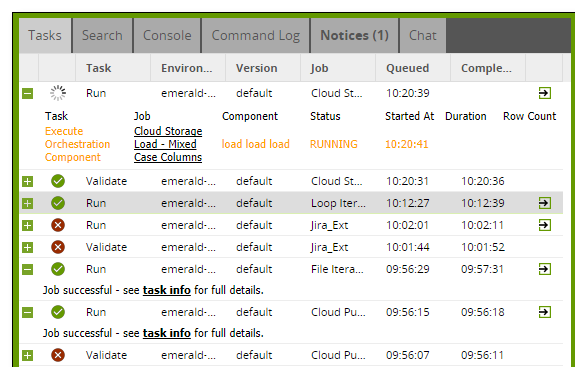Viewport: 575px width, 367px height.
Task: Open task details arrow for running Cloud St... task
Action: [545, 93]
